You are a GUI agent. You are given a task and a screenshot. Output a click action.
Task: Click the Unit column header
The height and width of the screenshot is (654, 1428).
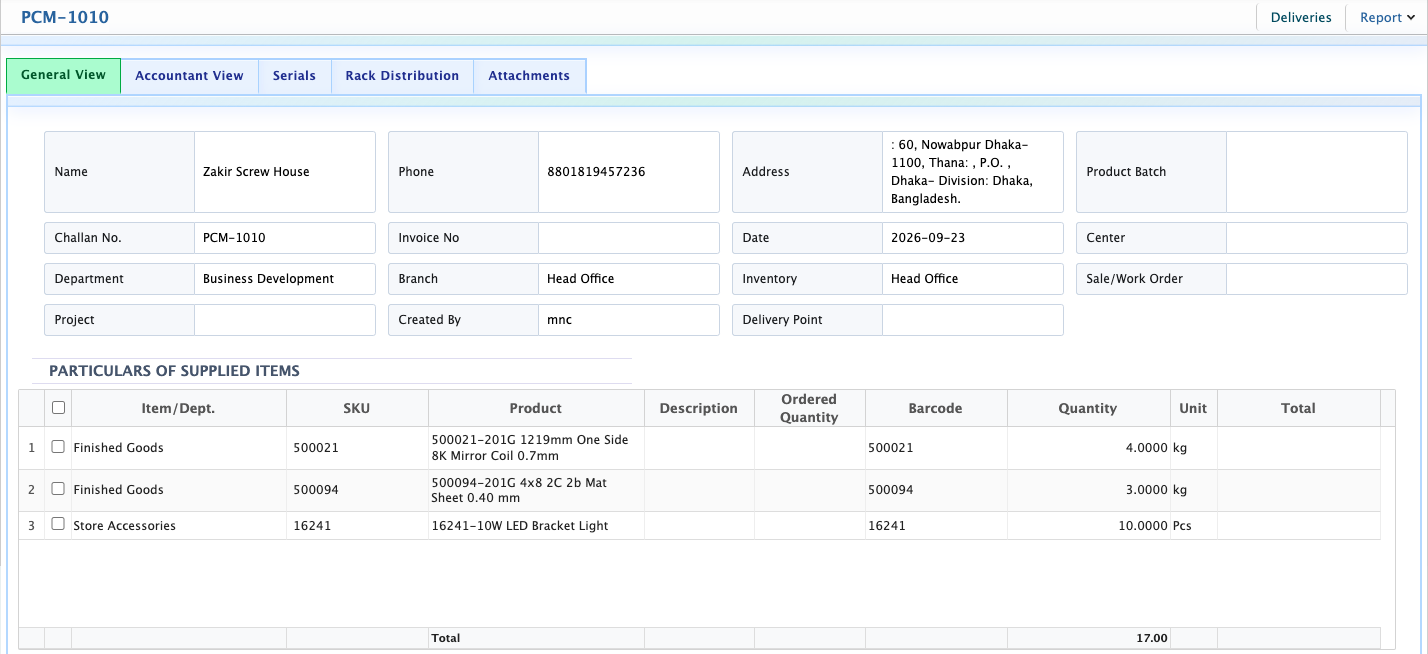click(1193, 408)
